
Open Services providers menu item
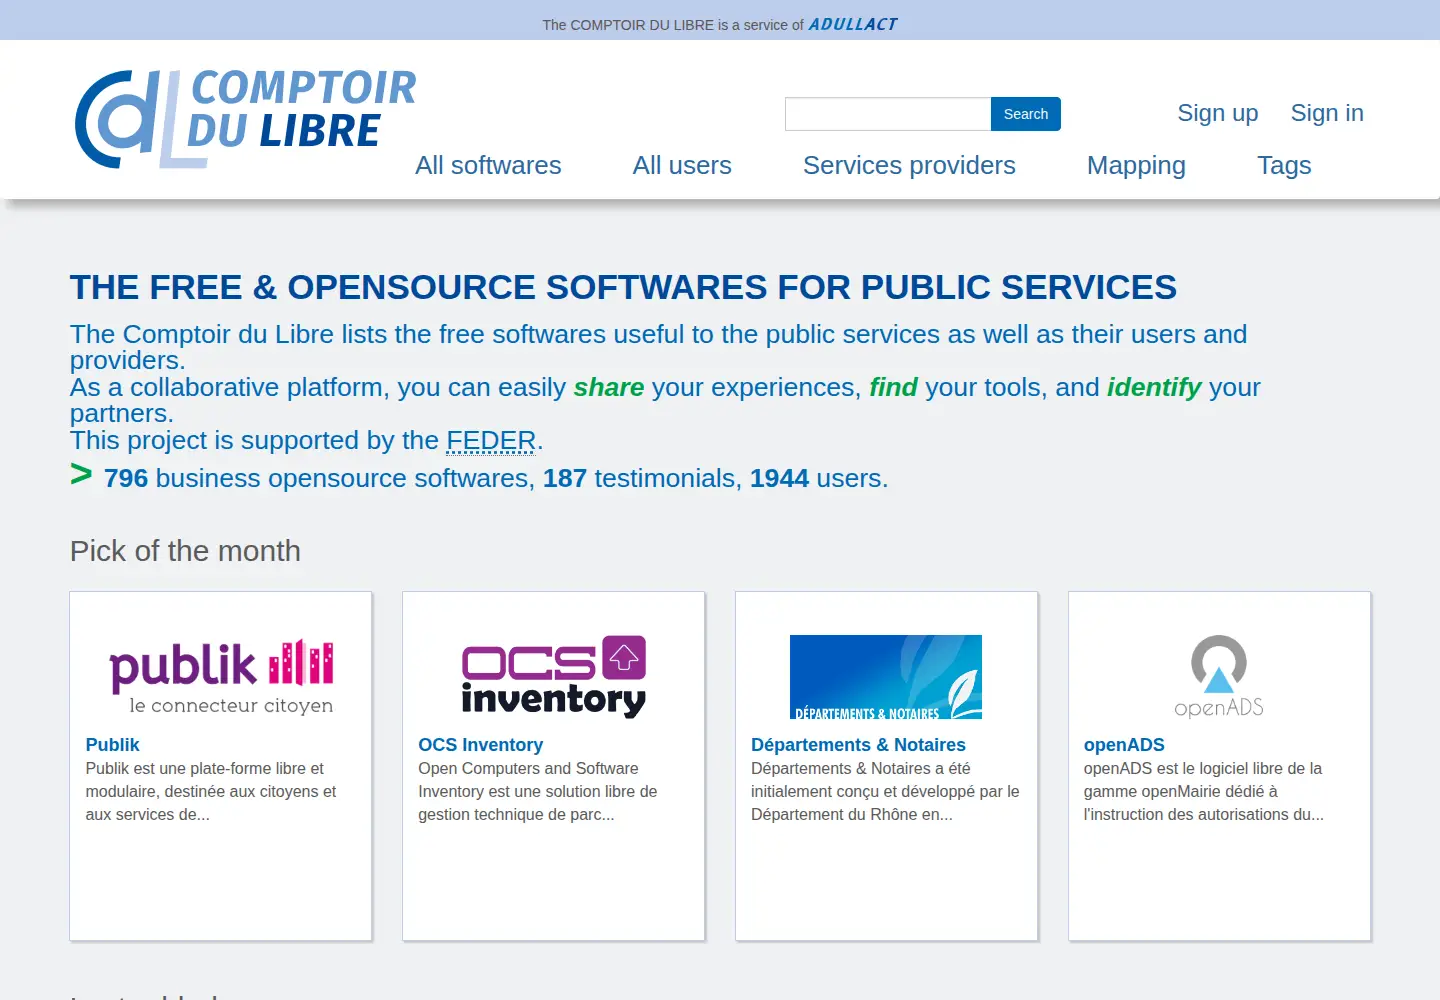pyautogui.click(x=909, y=165)
